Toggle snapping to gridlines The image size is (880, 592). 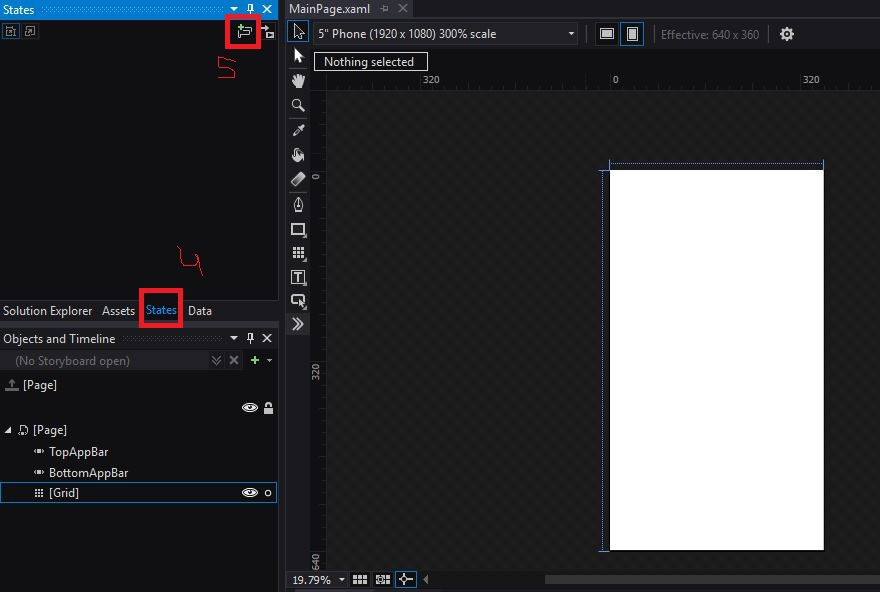(383, 579)
